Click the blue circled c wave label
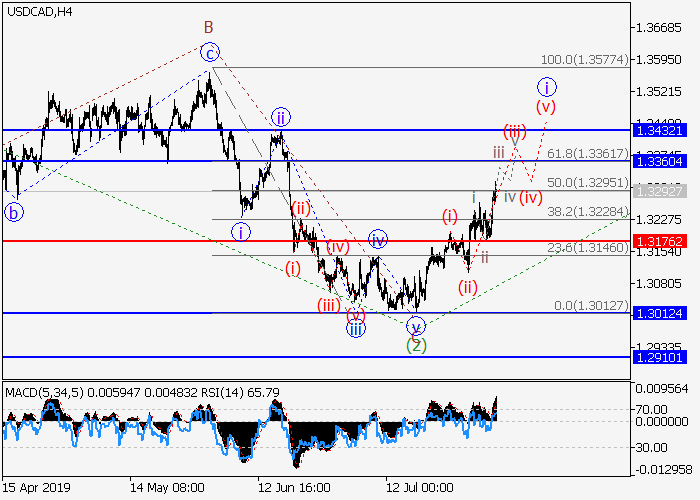 209,53
